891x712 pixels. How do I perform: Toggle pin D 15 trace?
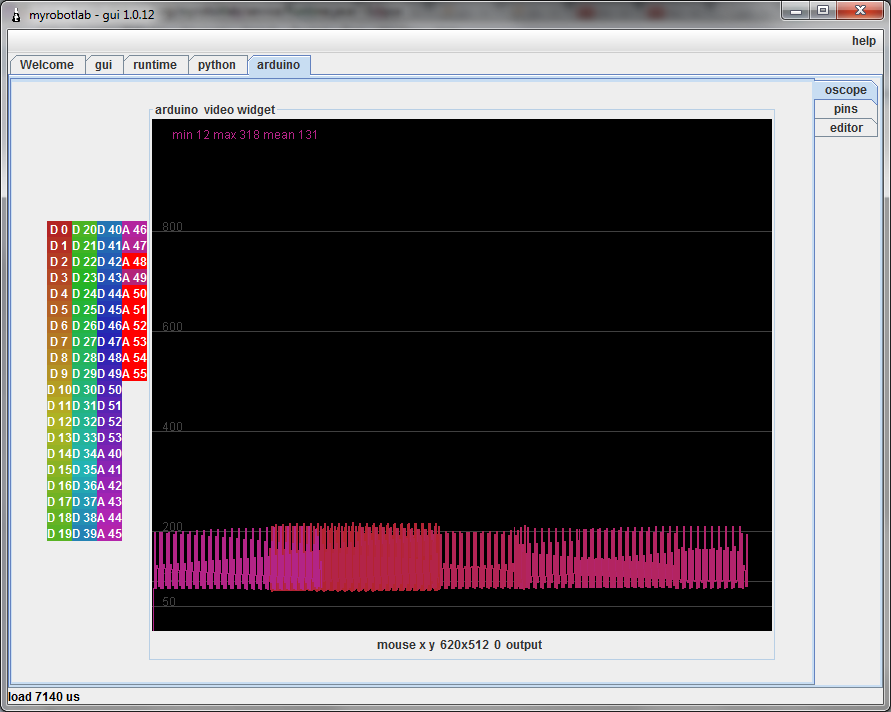pos(59,469)
